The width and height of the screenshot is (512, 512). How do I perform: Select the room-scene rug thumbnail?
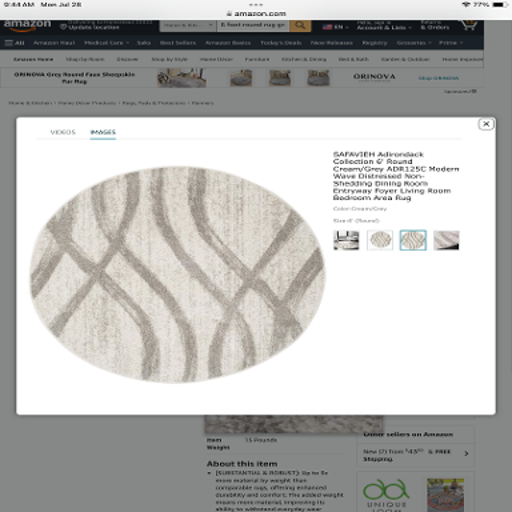point(346,240)
